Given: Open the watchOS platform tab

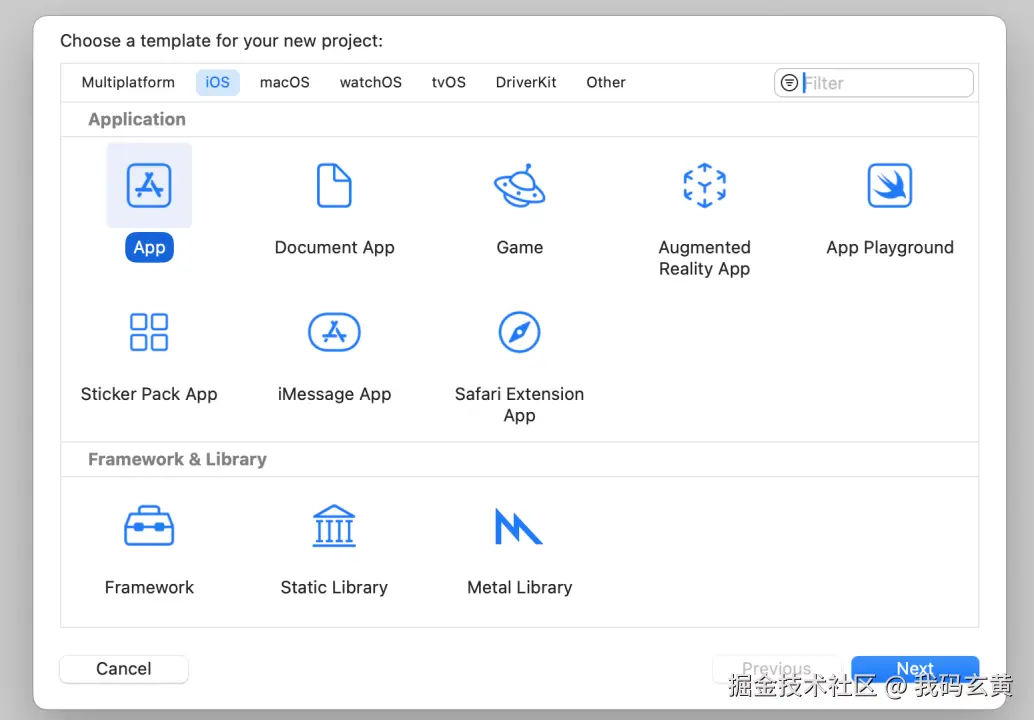Looking at the screenshot, I should (x=371, y=82).
